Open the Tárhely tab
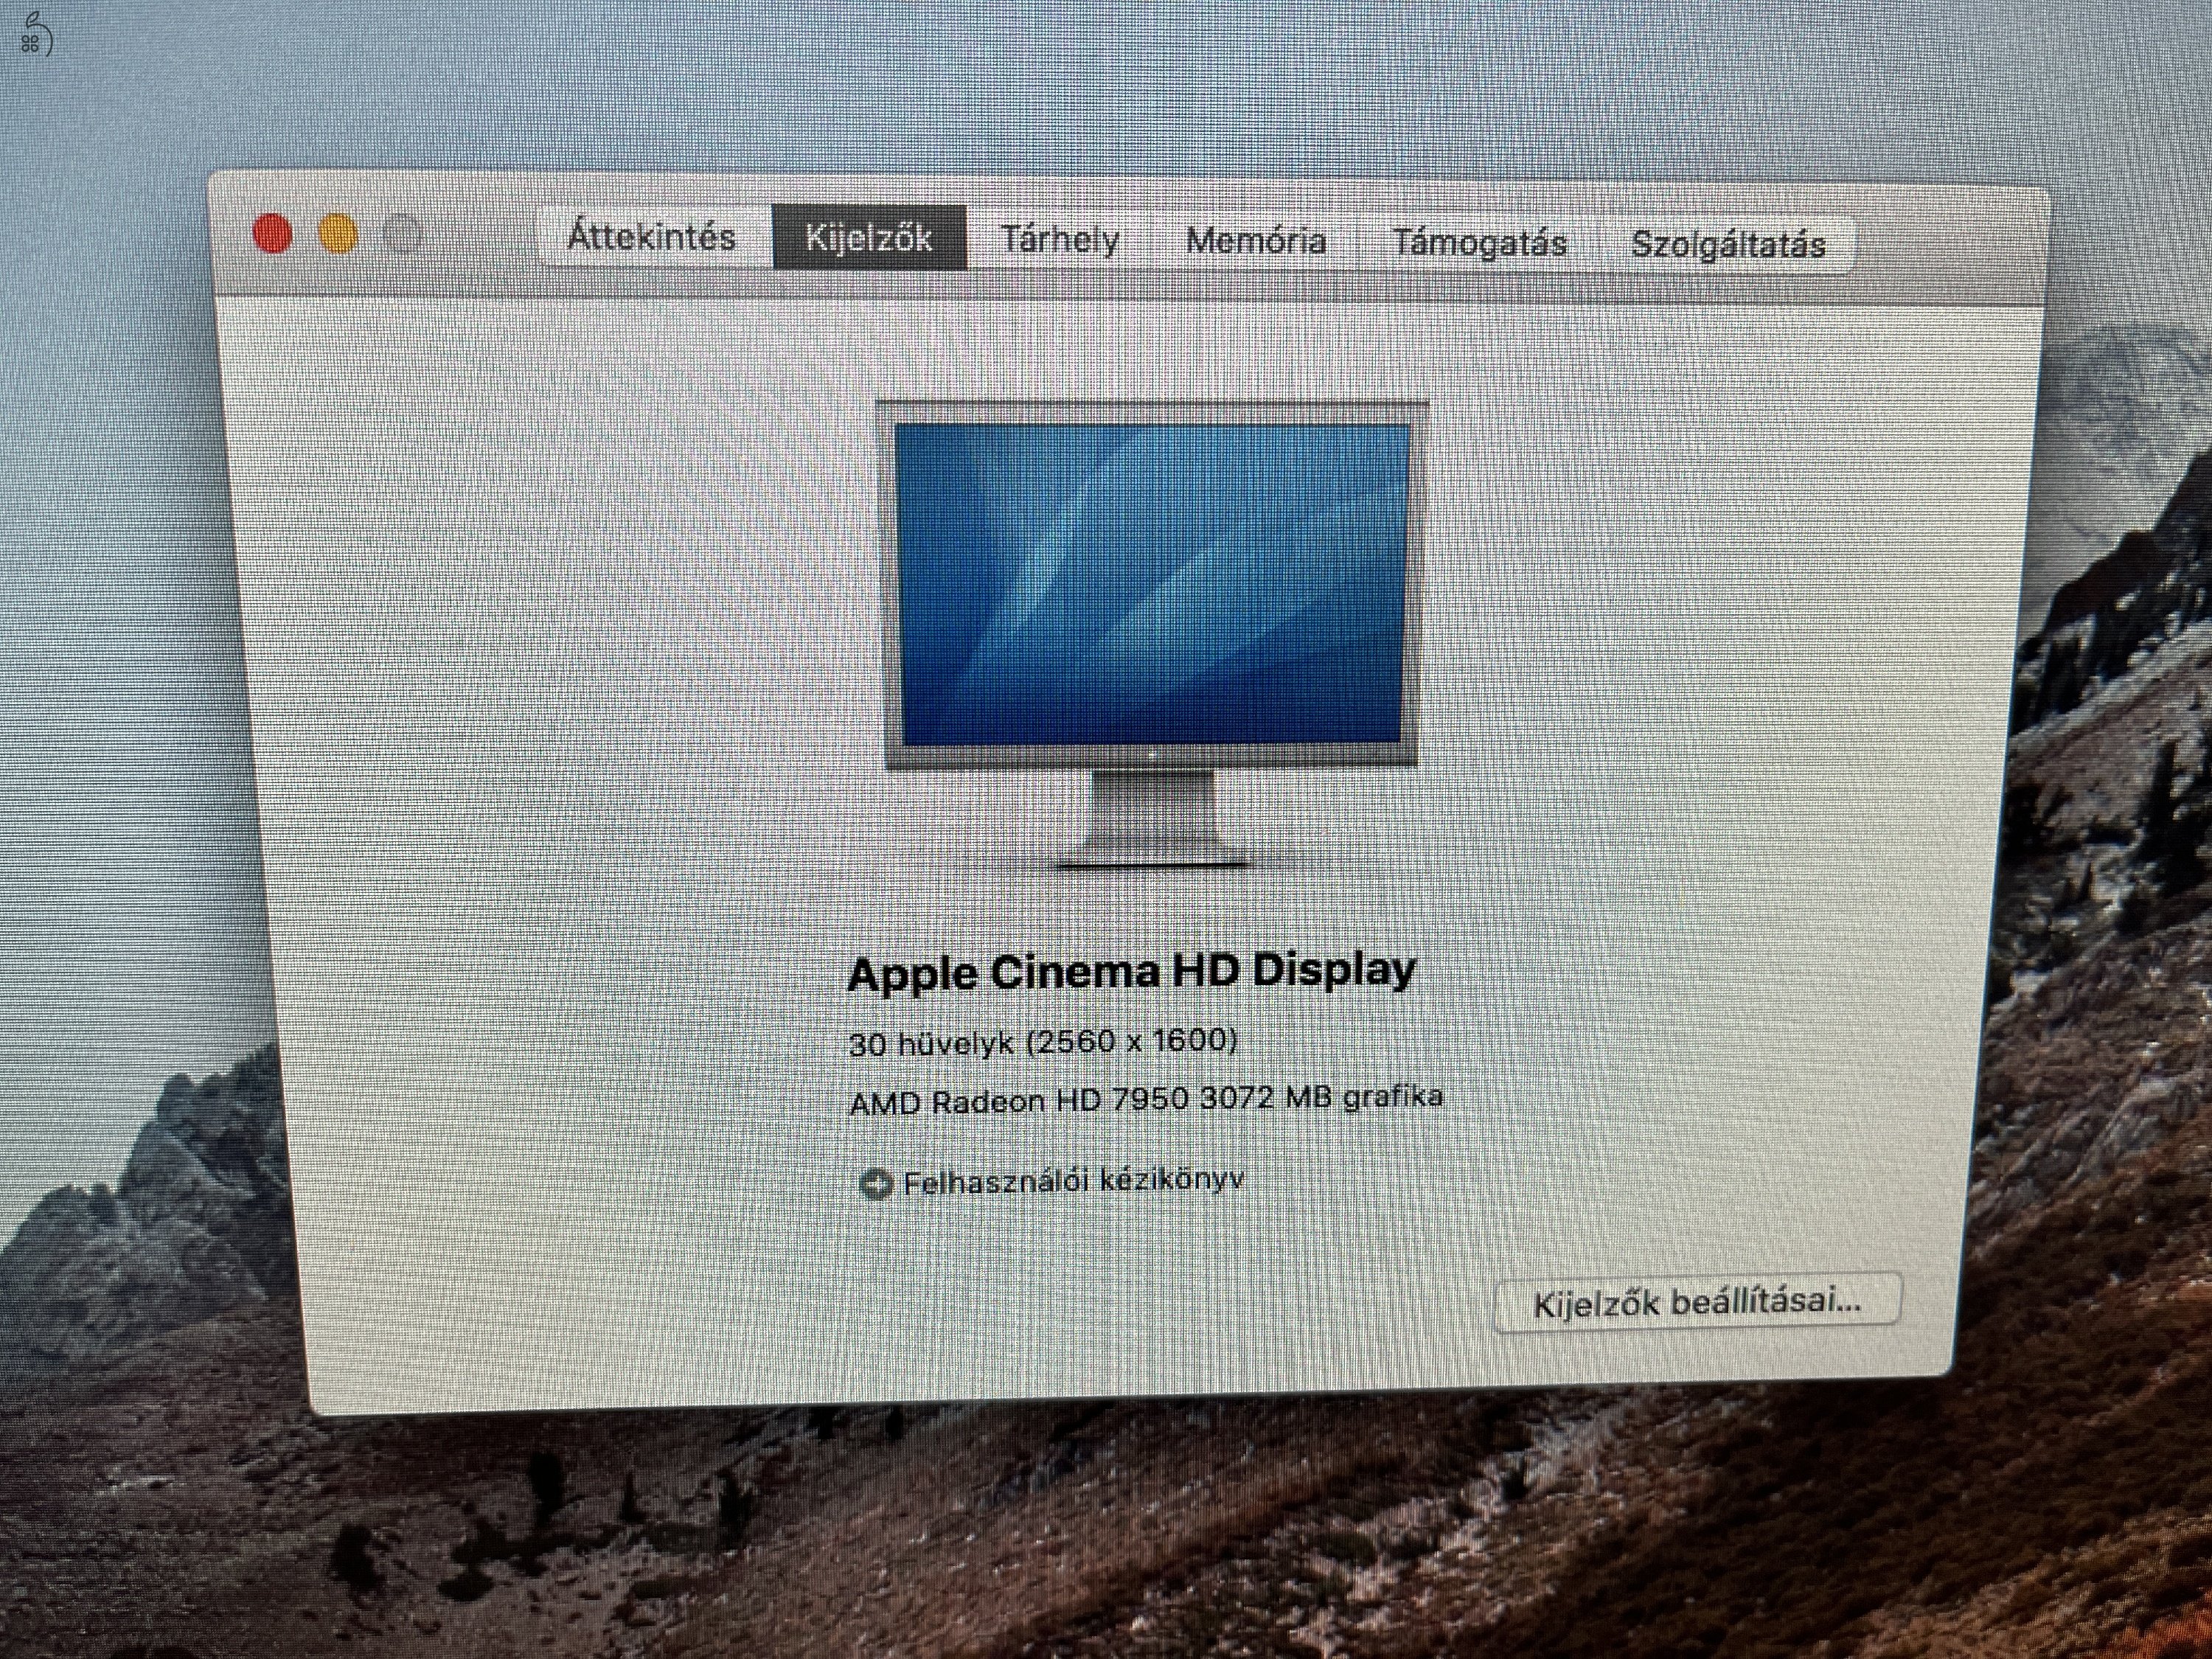 [x=1059, y=240]
